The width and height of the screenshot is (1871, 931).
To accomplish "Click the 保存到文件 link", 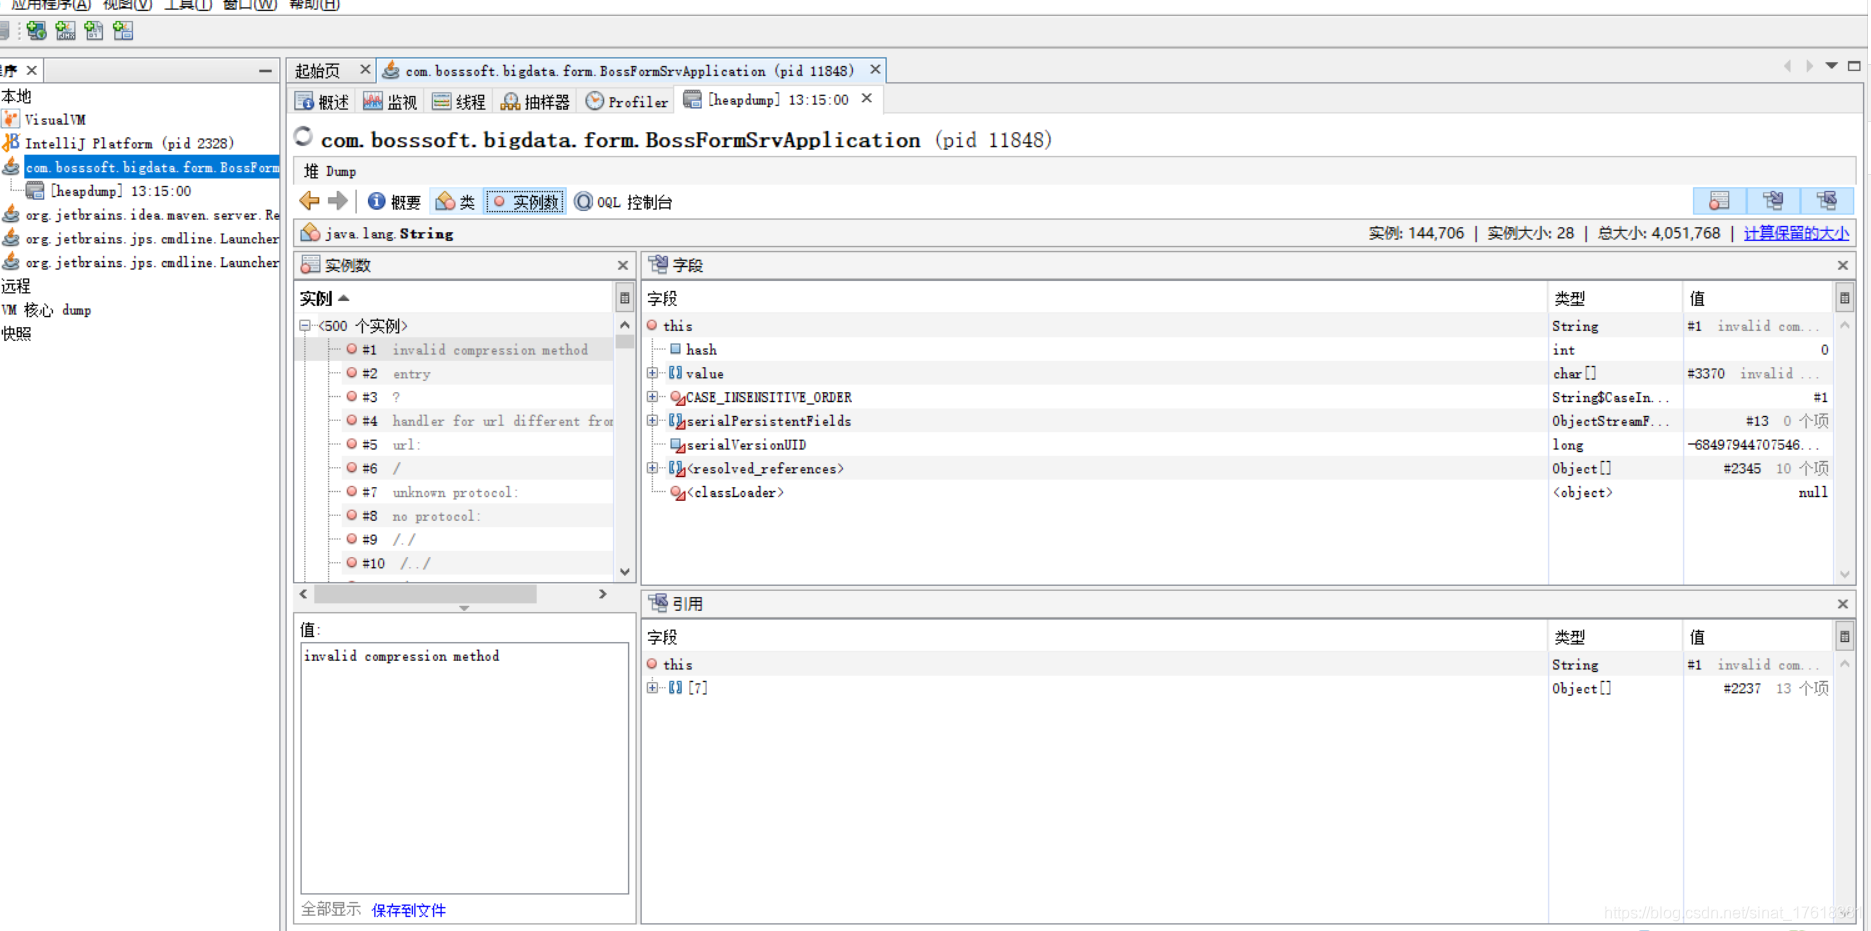I will [x=409, y=910].
